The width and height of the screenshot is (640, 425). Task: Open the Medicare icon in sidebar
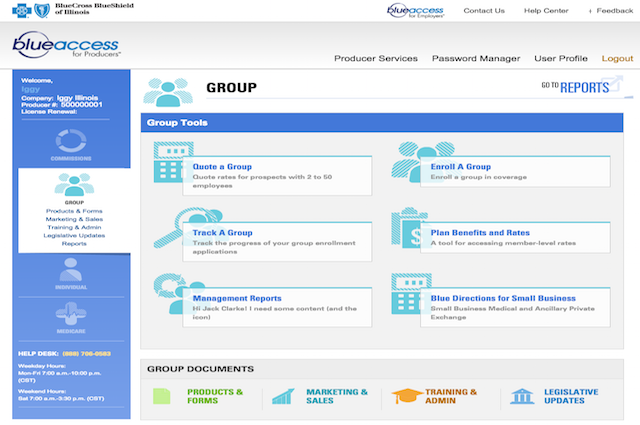pyautogui.click(x=71, y=316)
